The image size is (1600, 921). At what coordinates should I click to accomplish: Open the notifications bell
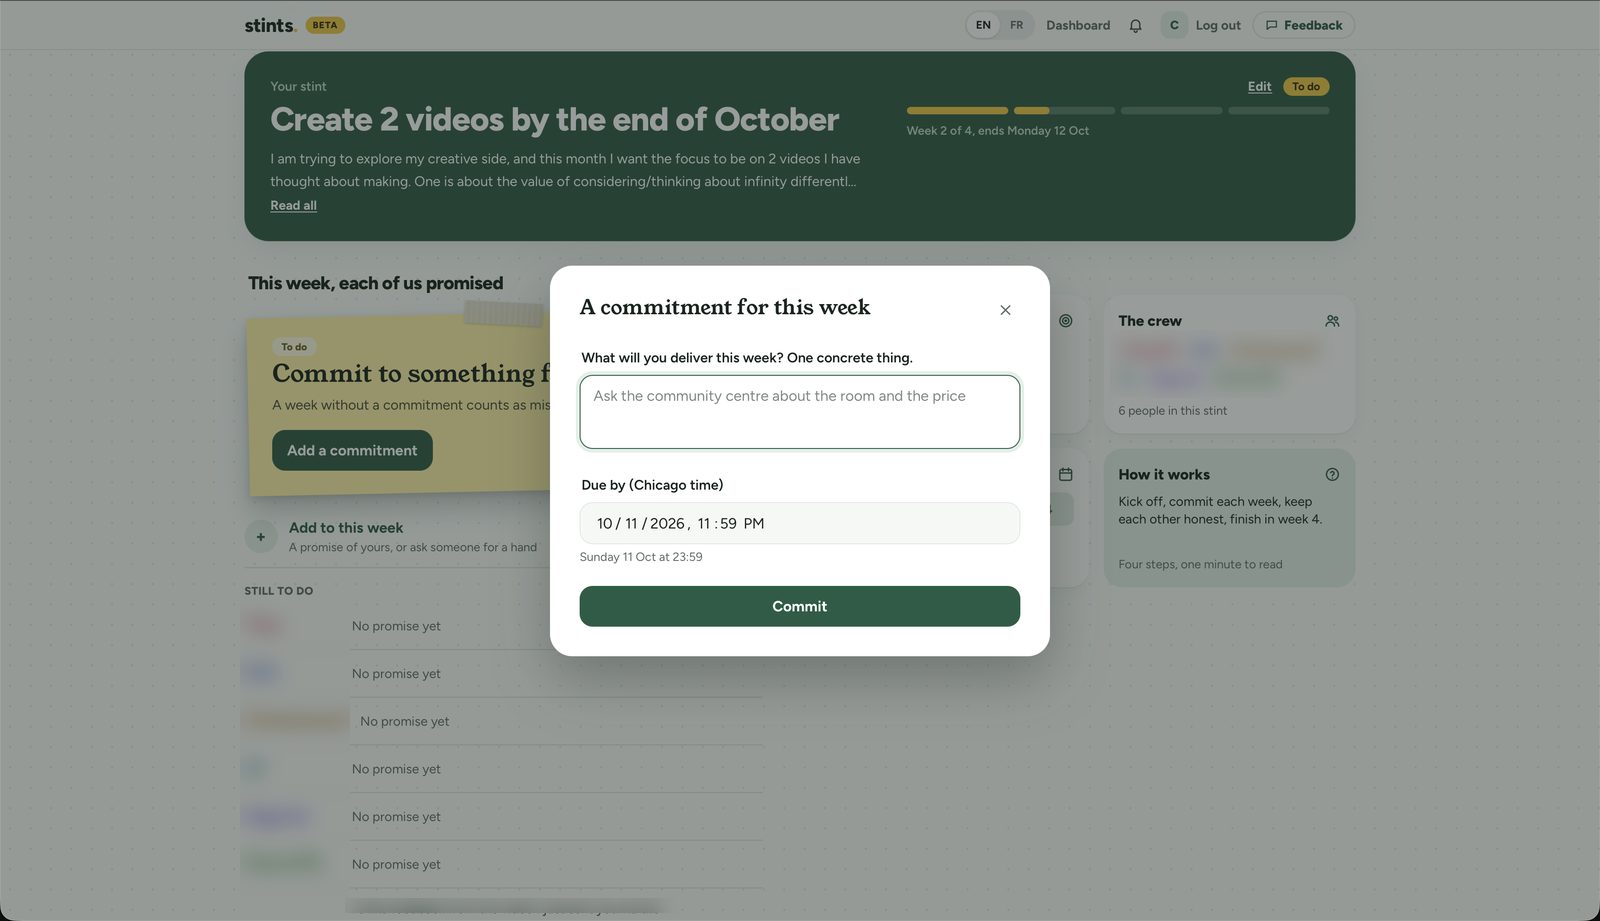1135,26
